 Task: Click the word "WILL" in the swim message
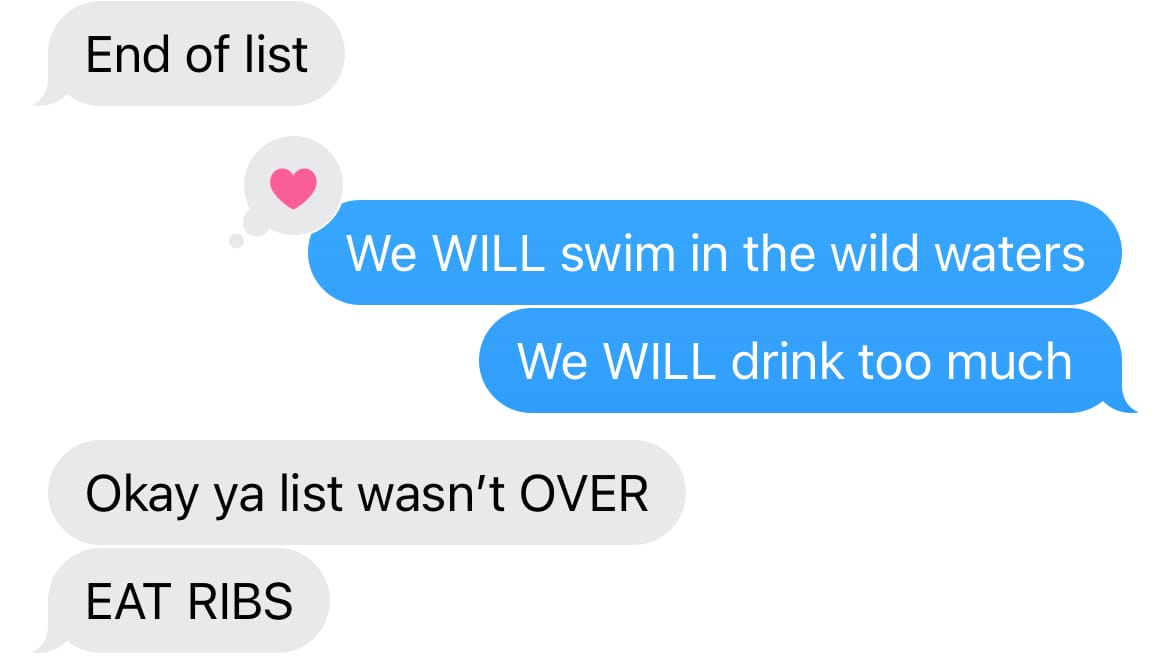tap(488, 254)
